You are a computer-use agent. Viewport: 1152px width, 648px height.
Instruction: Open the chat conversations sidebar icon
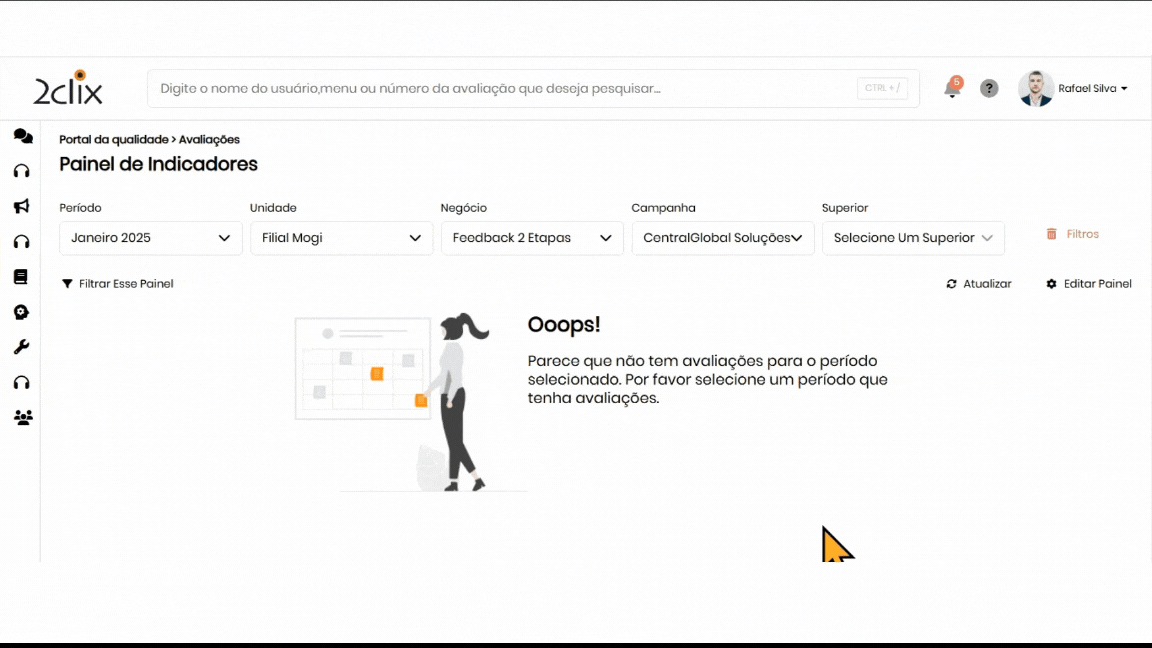pos(22,136)
